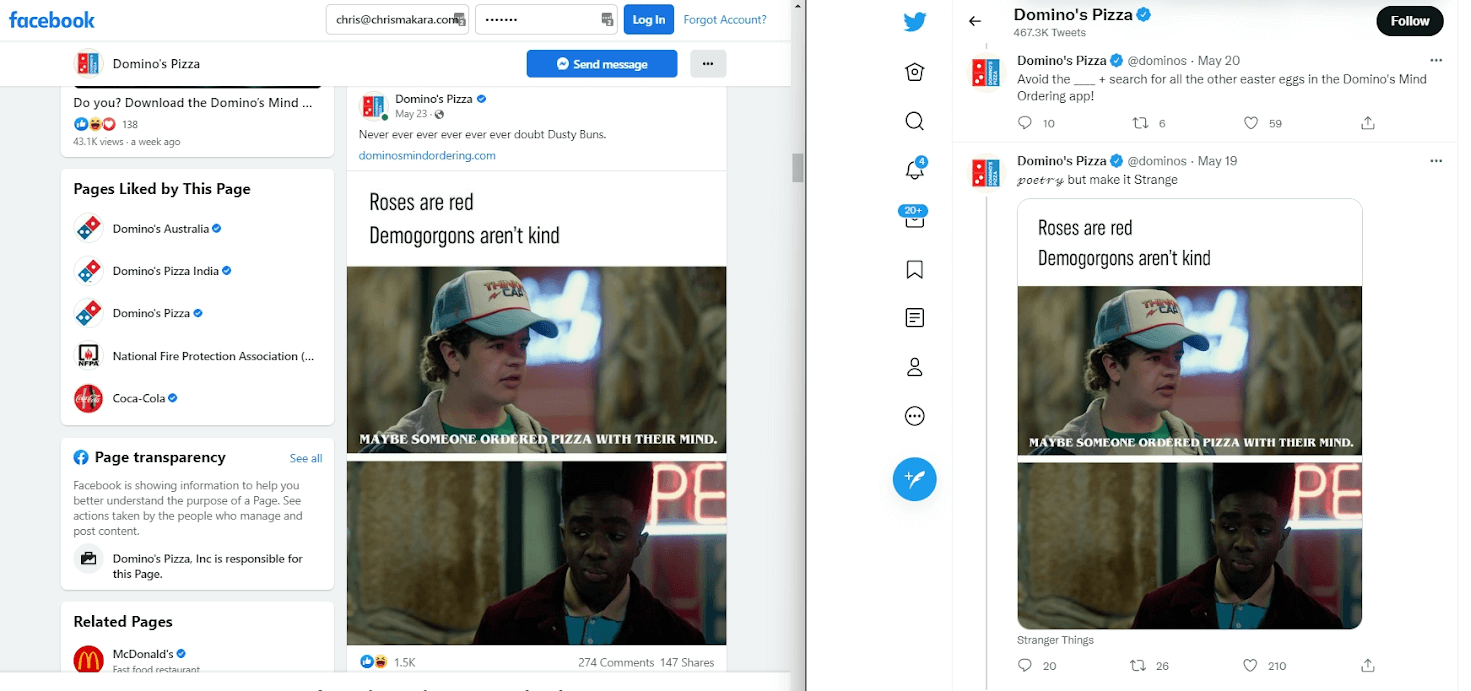Click the Lucas image in Facebook post
1471x691 pixels.
537,553
